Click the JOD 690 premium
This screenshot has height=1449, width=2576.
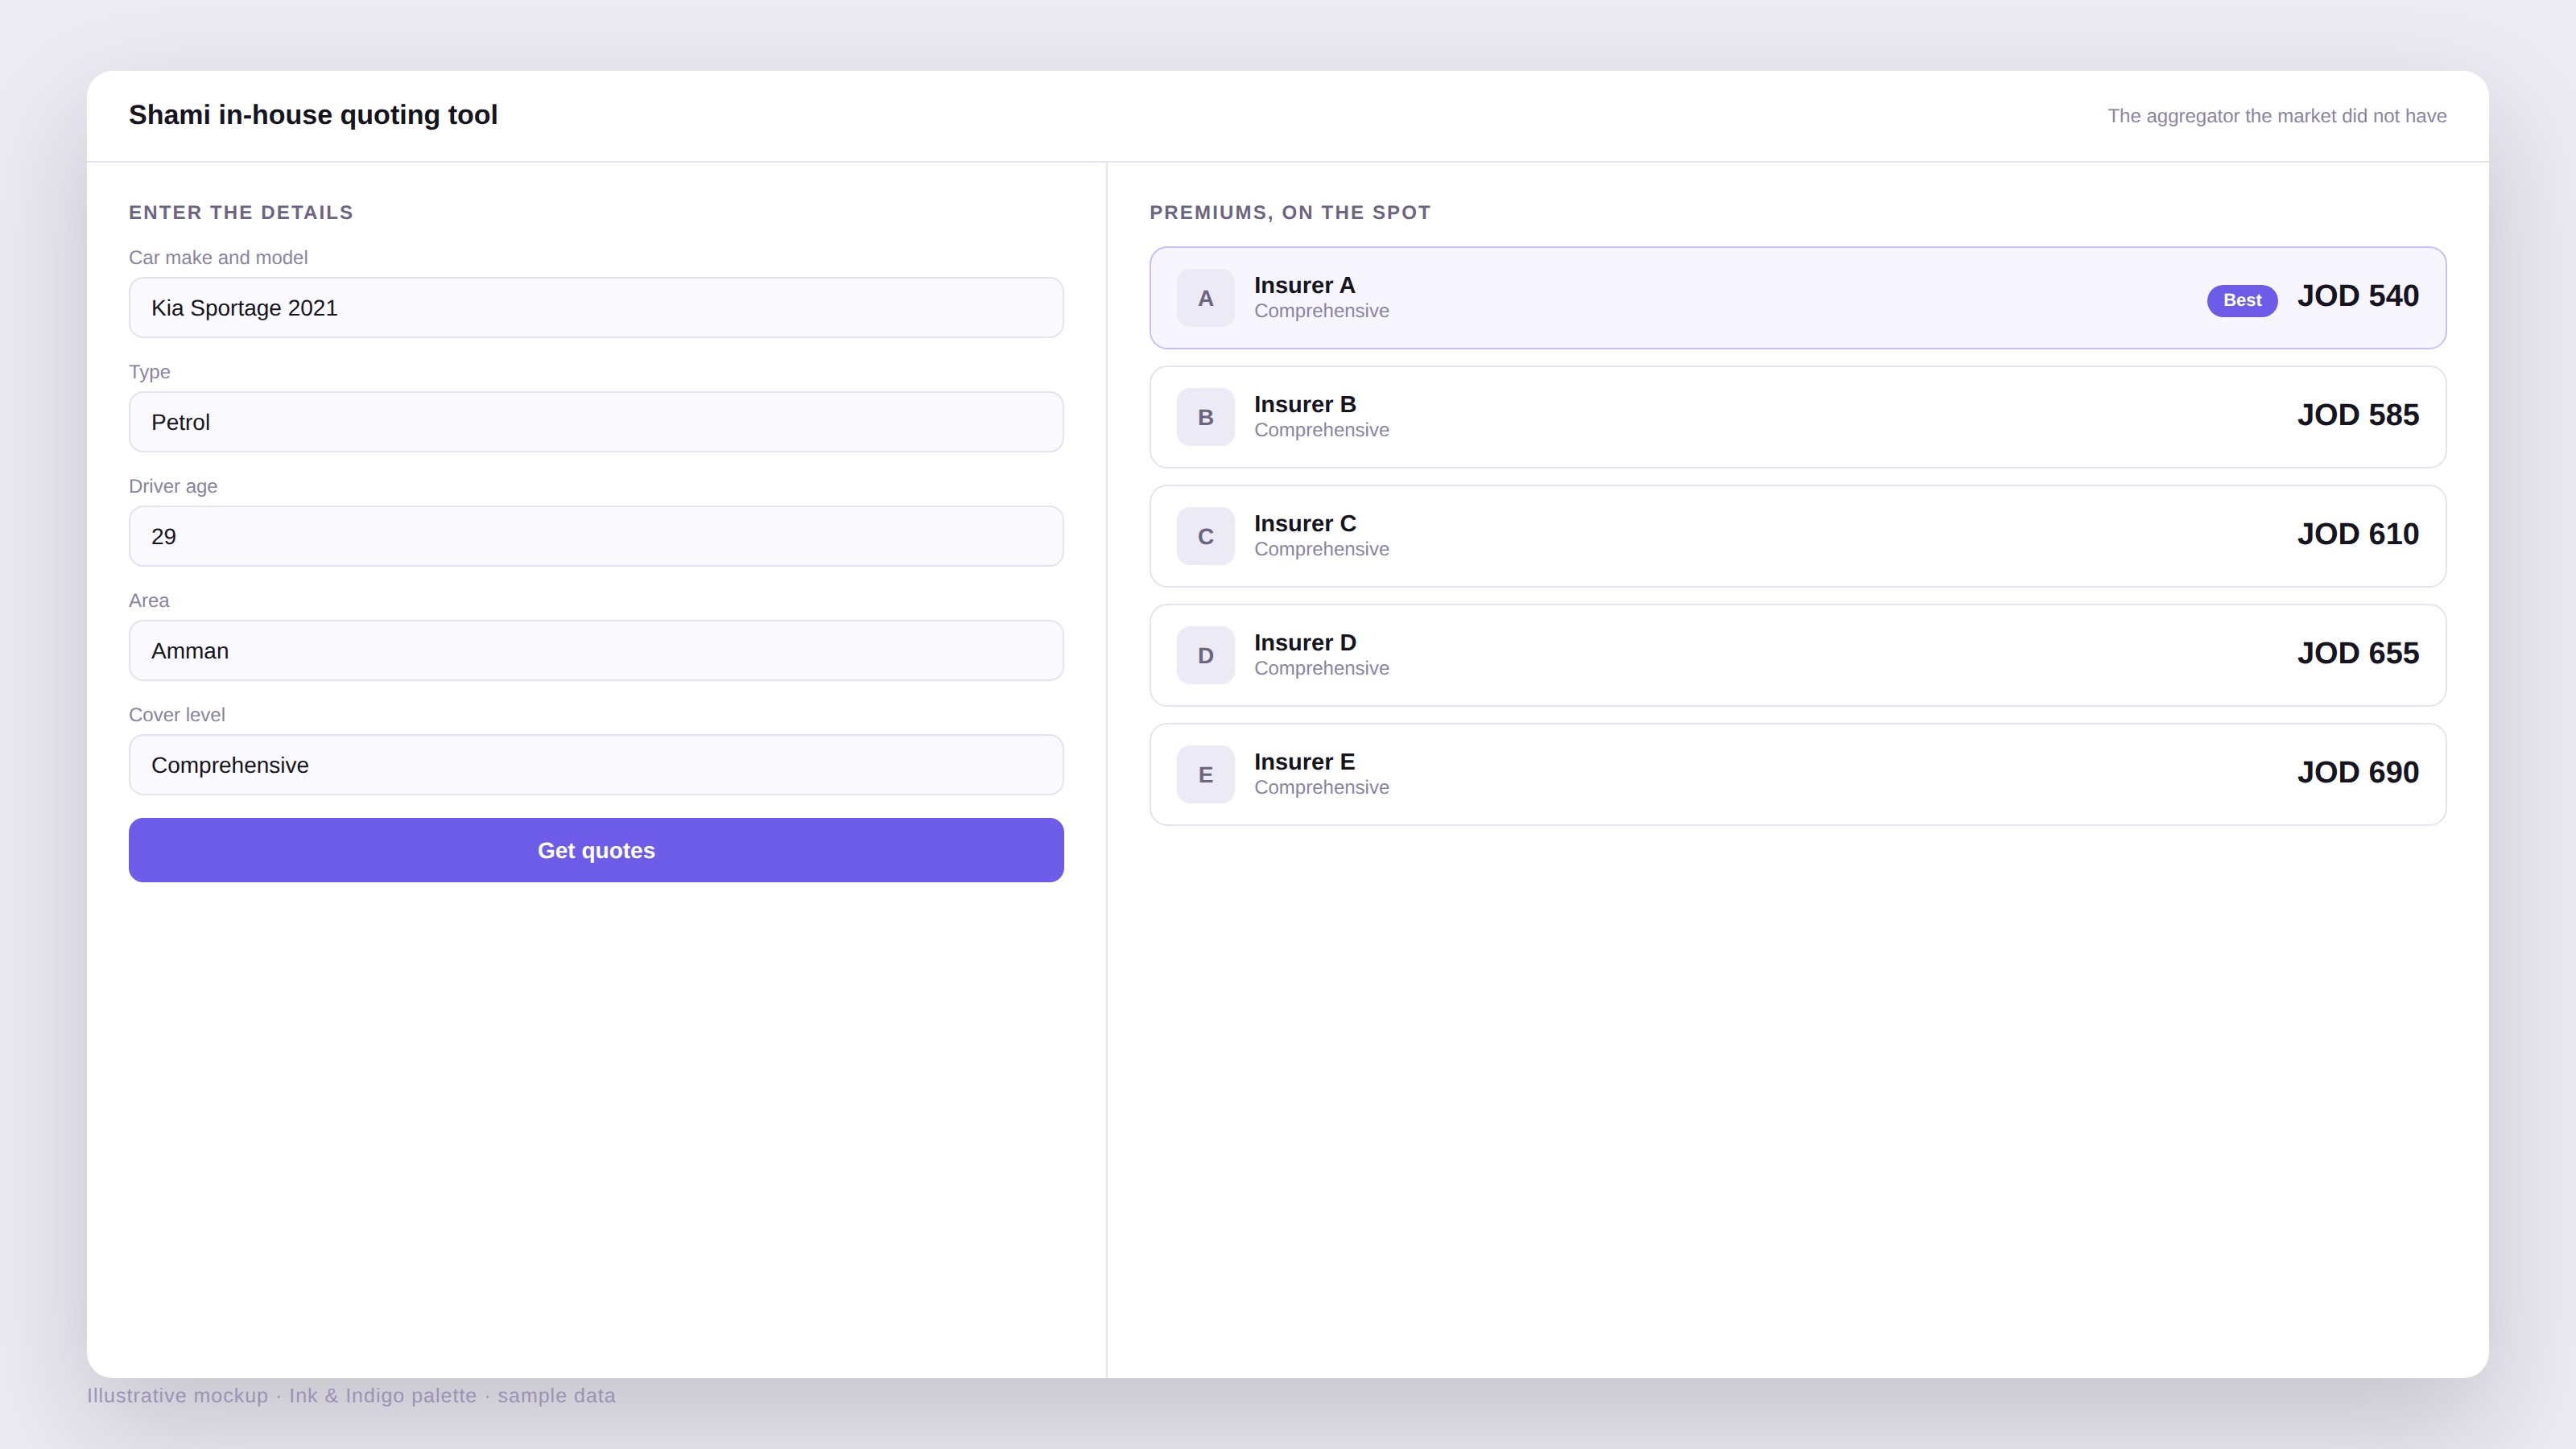tap(2358, 772)
